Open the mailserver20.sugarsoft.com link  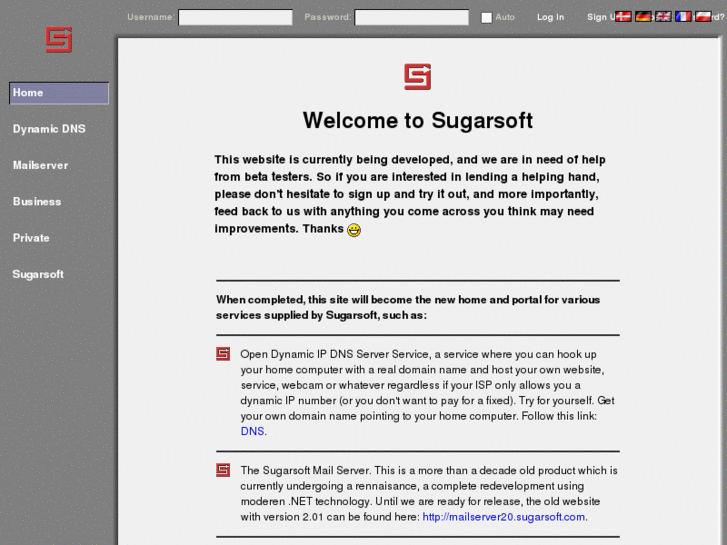504,517
